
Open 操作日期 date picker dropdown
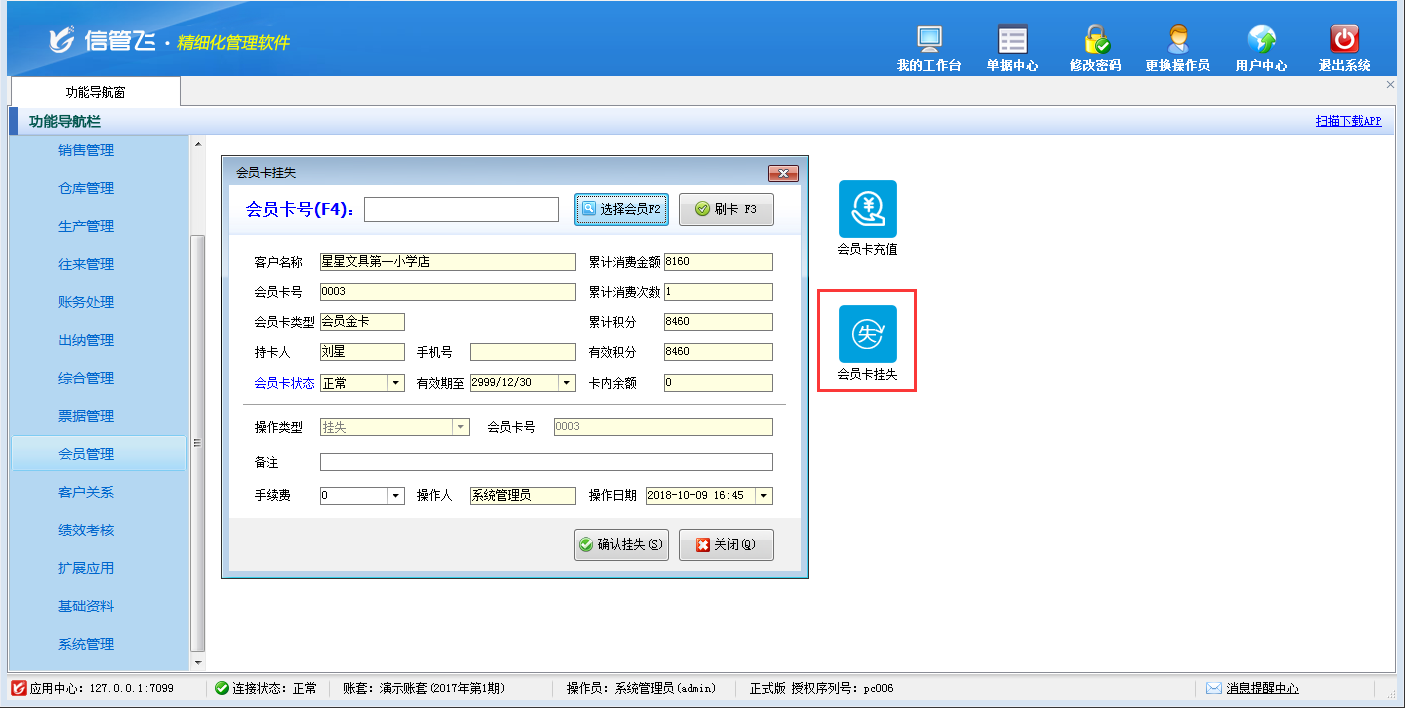(764, 496)
